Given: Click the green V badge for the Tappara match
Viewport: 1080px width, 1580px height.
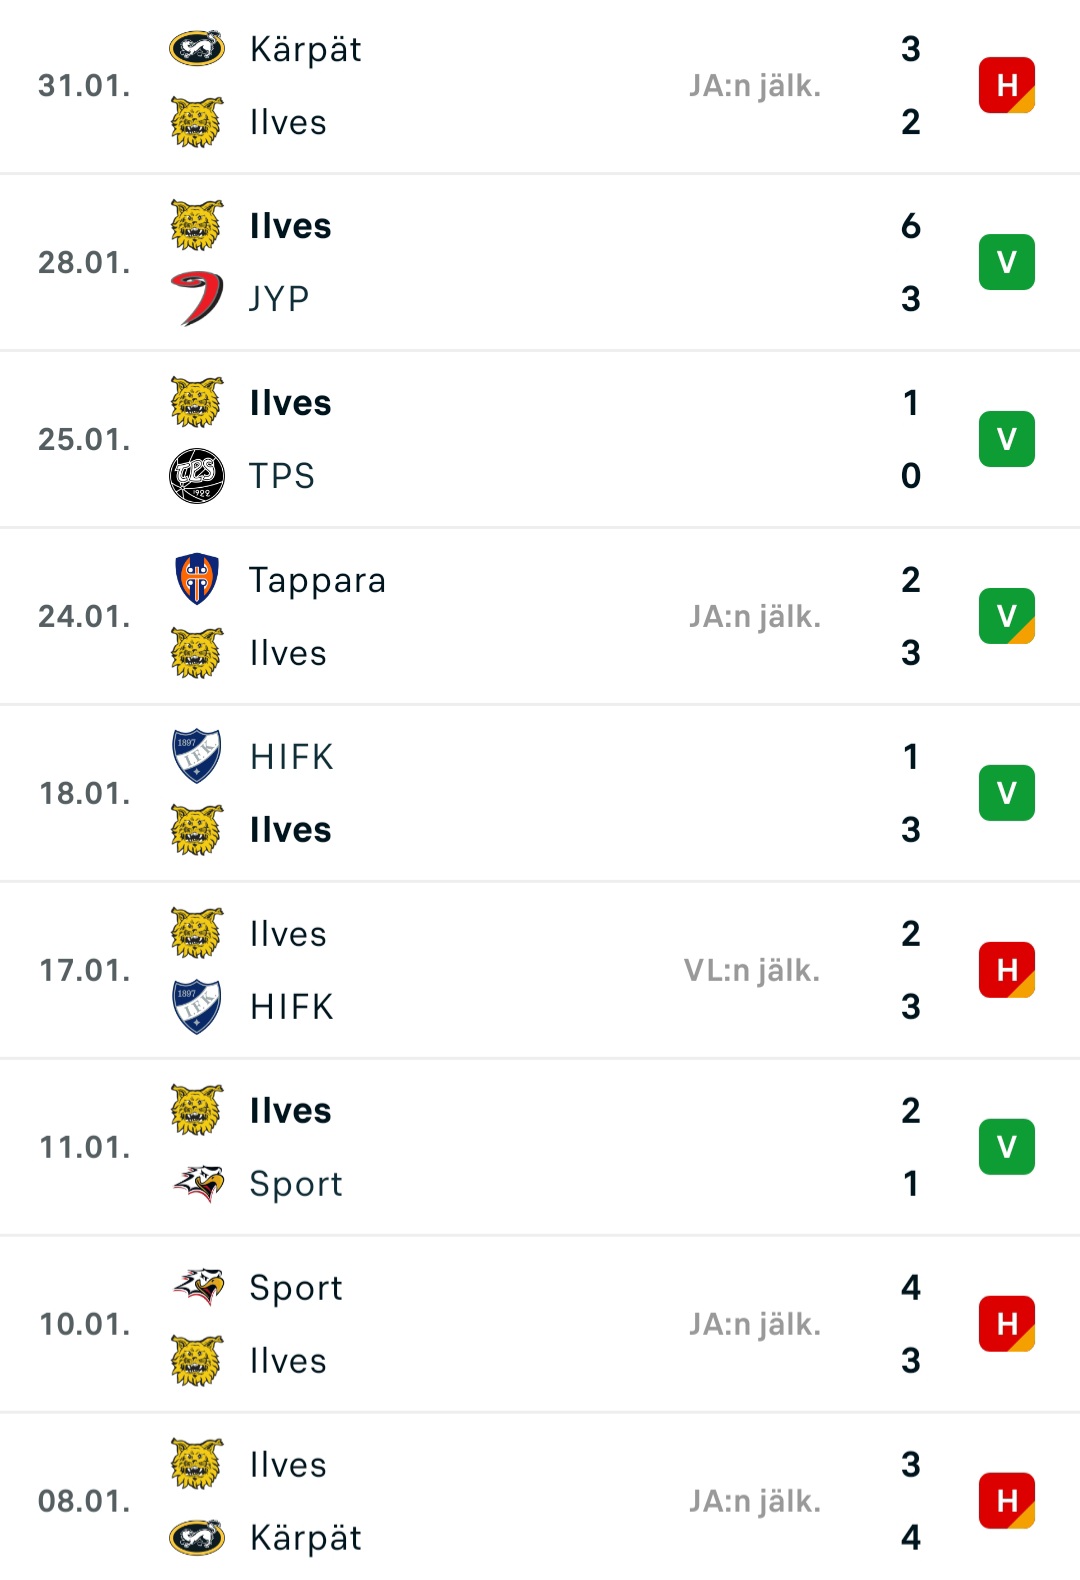Looking at the screenshot, I should (x=1006, y=616).
